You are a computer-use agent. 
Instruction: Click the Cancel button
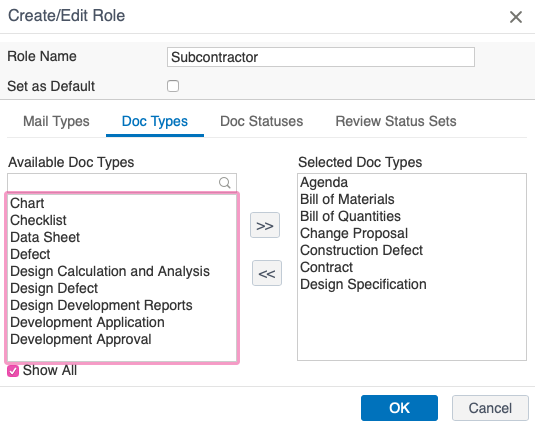click(490, 408)
